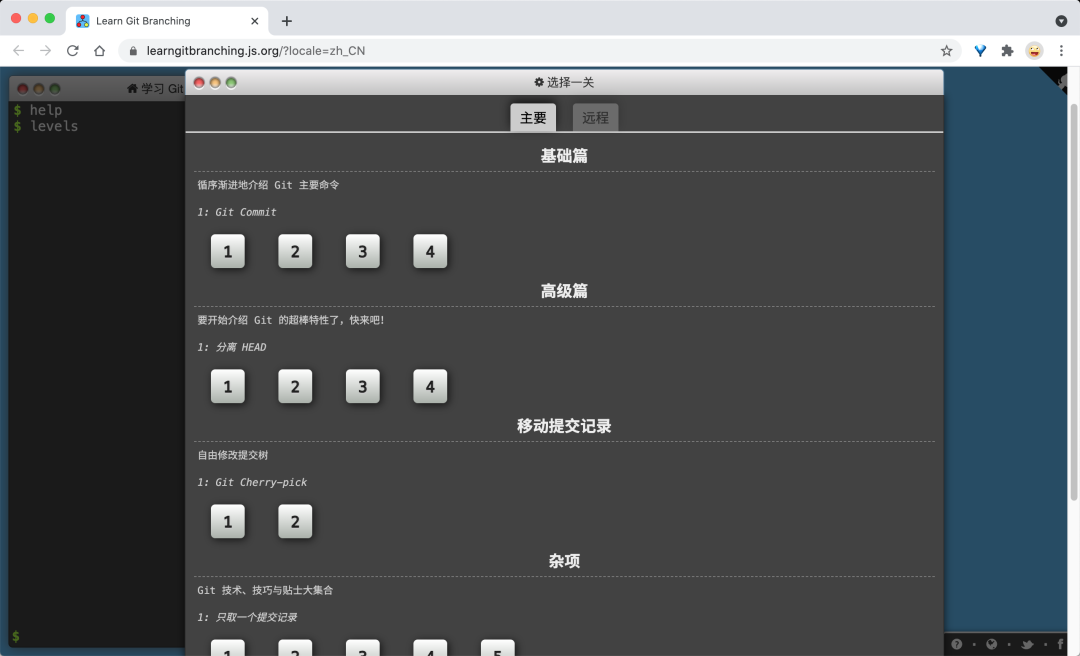Click the '1: 分离 HEAD' label
This screenshot has height=656, width=1080.
tap(231, 347)
